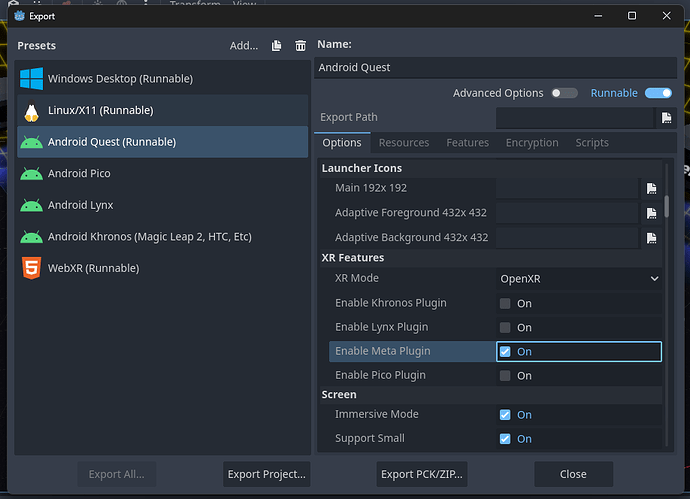Open file picker for Main 192x 192
The height and width of the screenshot is (499, 690).
651,188
